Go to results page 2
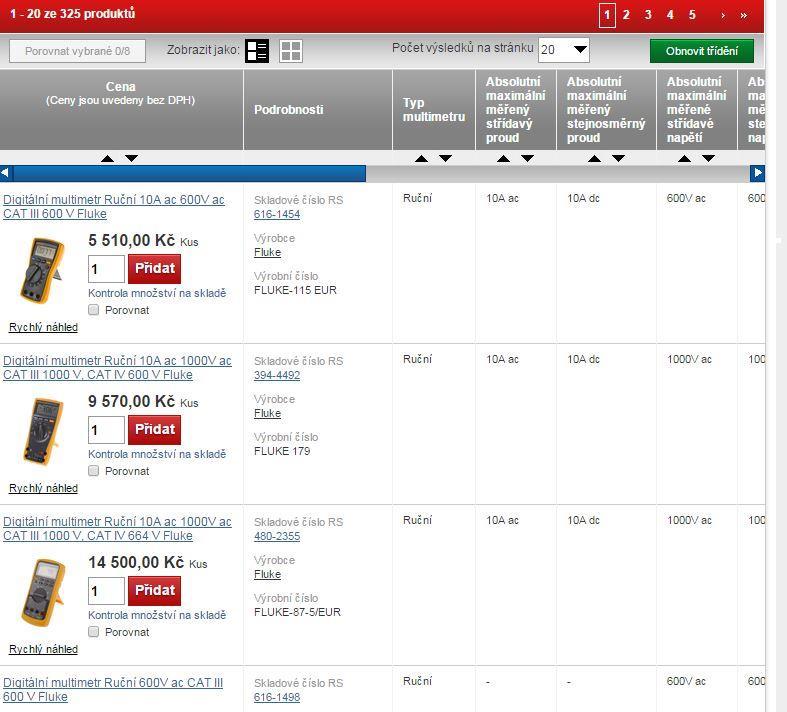This screenshot has width=787, height=712. pos(626,15)
